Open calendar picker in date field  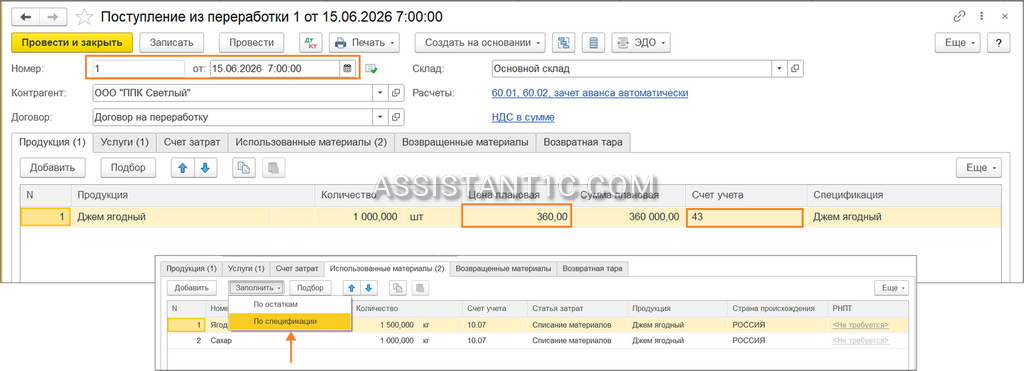click(x=347, y=68)
